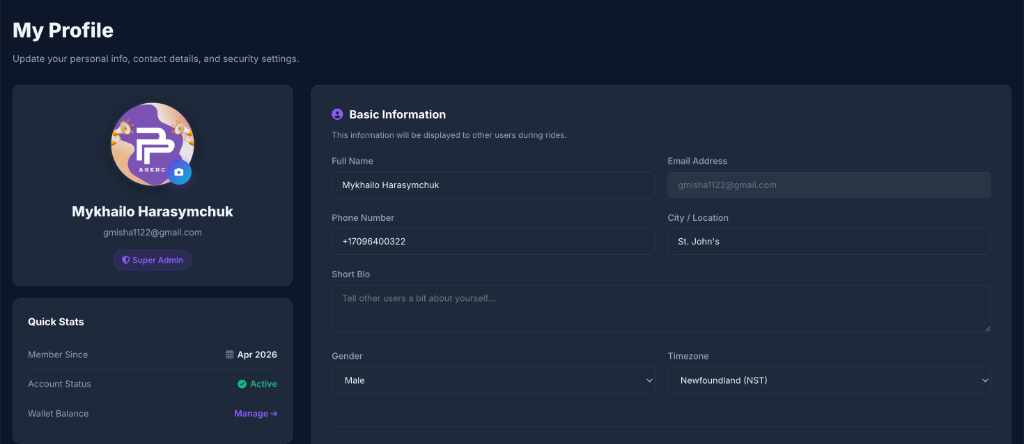Click the Apr 2026 value
The height and width of the screenshot is (444, 1024).
pos(257,355)
